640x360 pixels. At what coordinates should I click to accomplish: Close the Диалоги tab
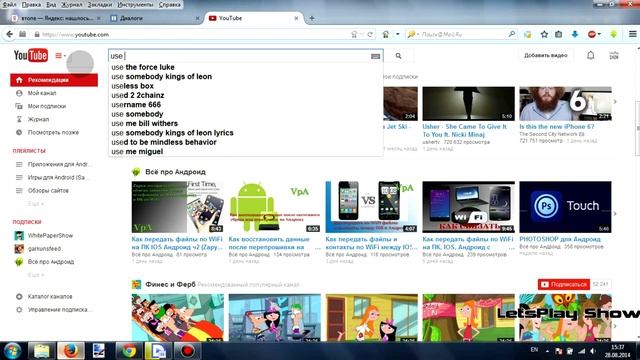pos(198,18)
